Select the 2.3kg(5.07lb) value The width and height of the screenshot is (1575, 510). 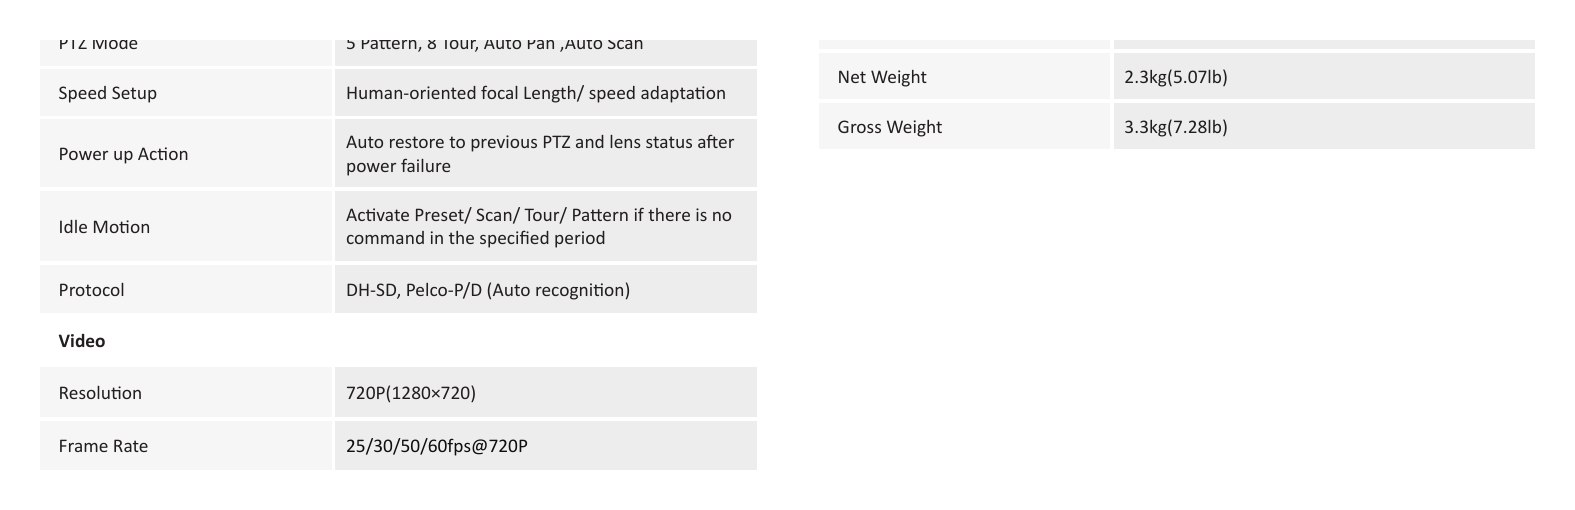coord(1176,77)
